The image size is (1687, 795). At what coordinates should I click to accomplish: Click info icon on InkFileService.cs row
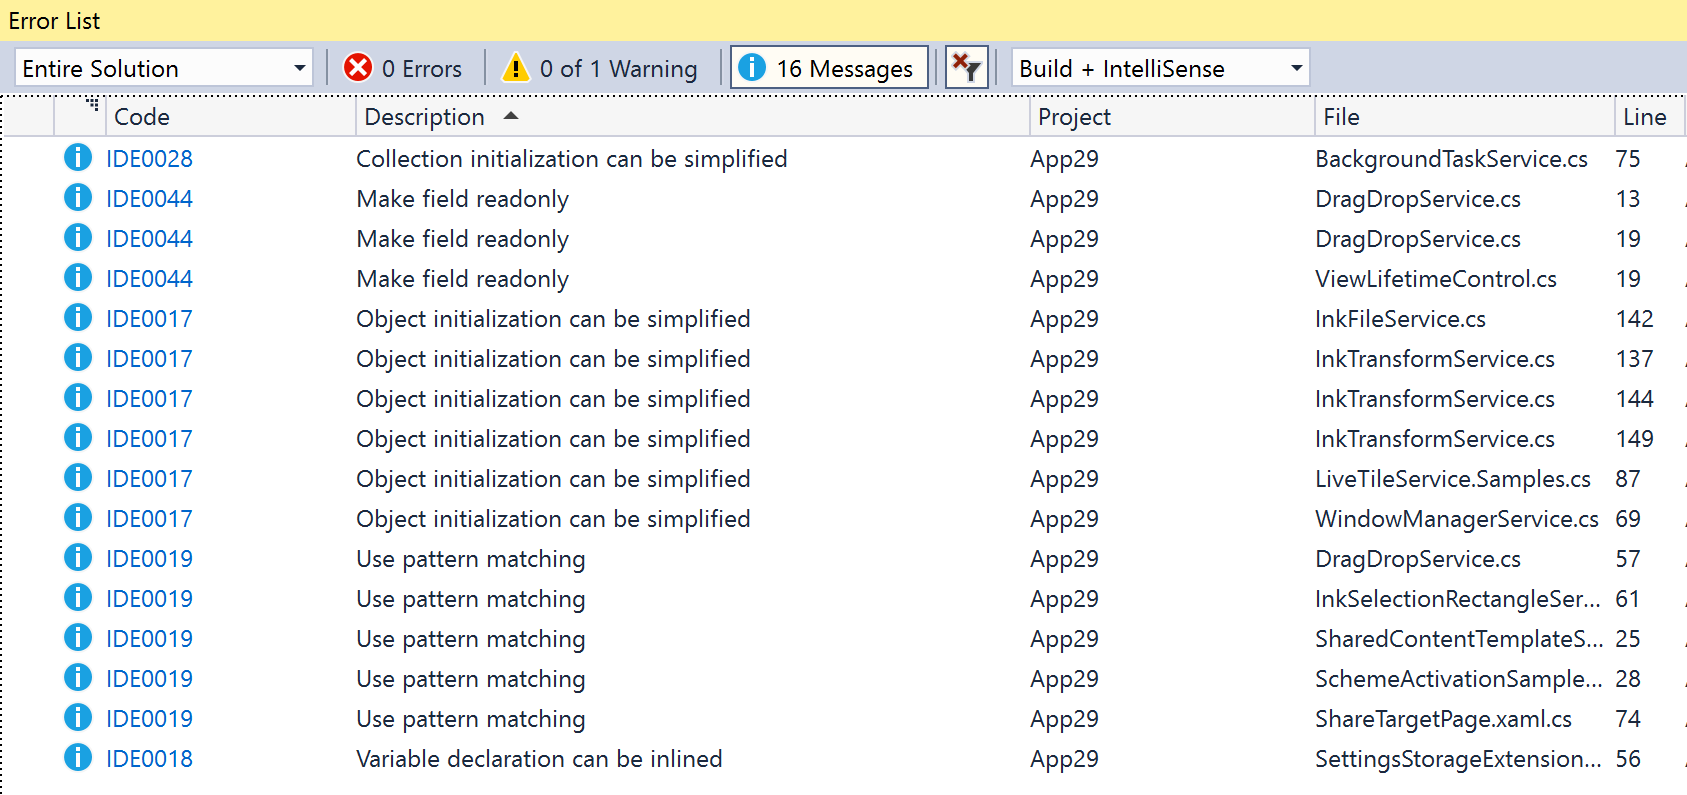[x=78, y=317]
